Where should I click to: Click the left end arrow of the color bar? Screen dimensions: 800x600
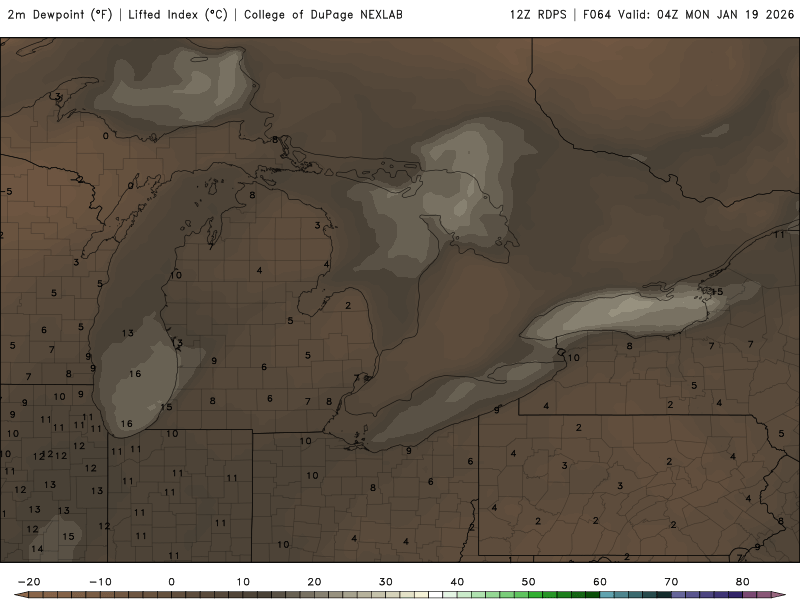tap(21, 595)
